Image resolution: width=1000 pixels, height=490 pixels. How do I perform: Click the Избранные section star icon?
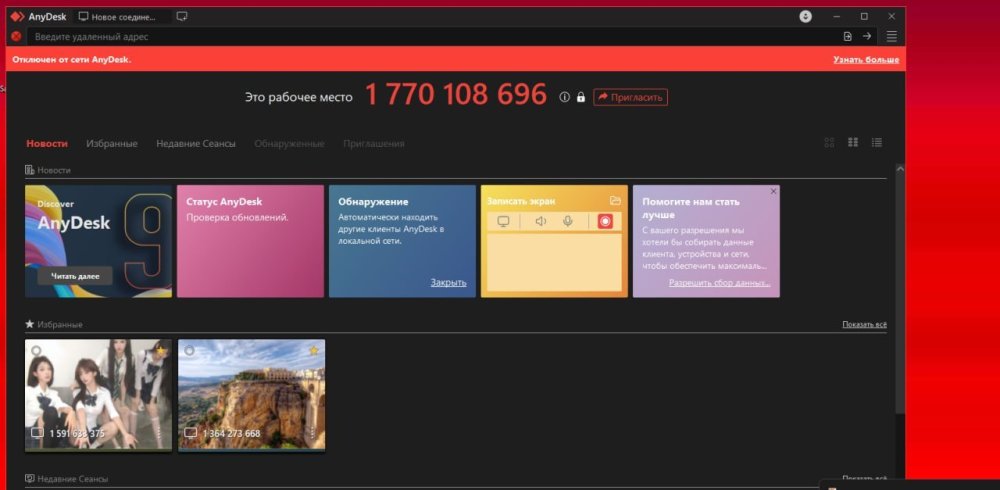pos(29,324)
